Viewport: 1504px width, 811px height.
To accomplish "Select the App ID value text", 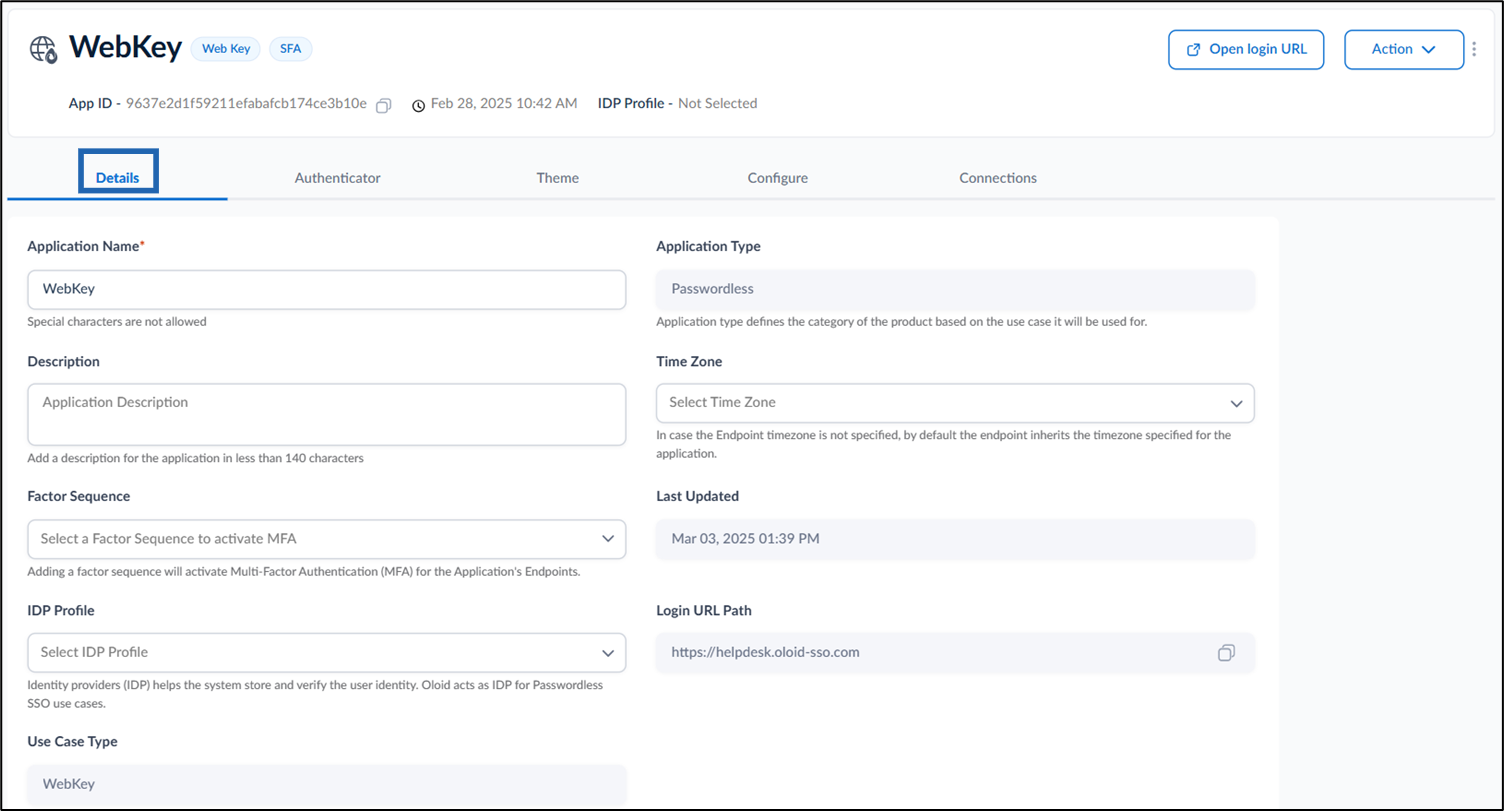I will click(247, 104).
